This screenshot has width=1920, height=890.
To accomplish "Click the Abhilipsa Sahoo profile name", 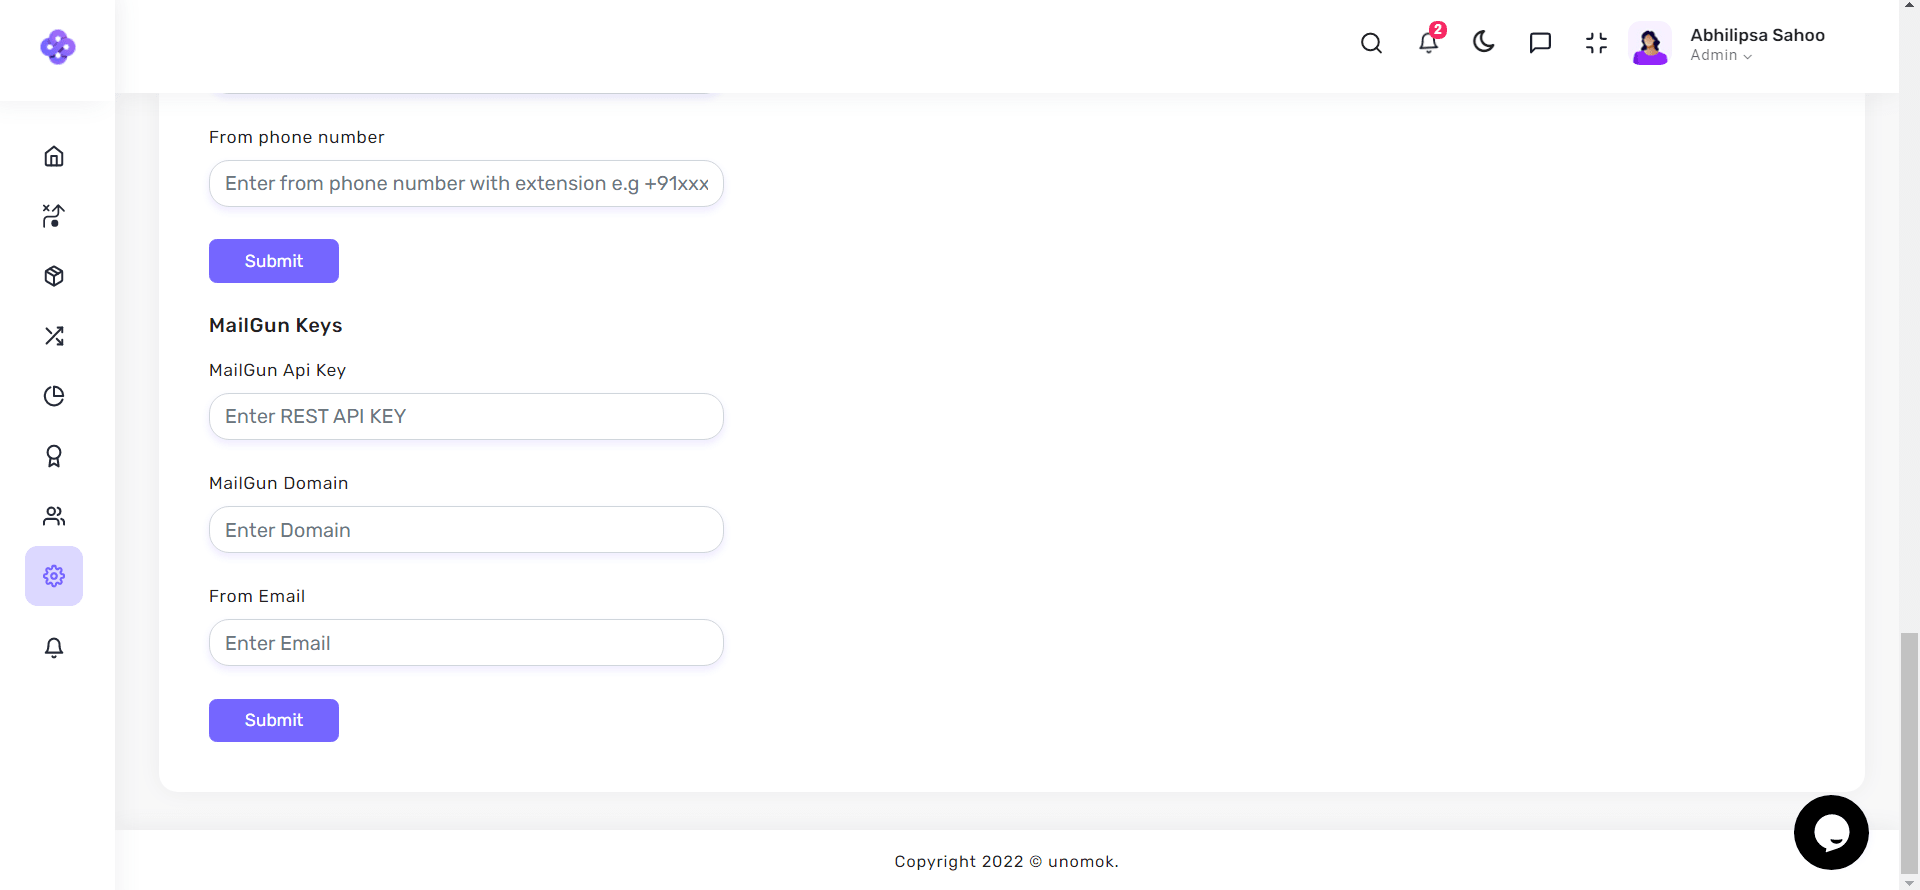I will 1757,35.
